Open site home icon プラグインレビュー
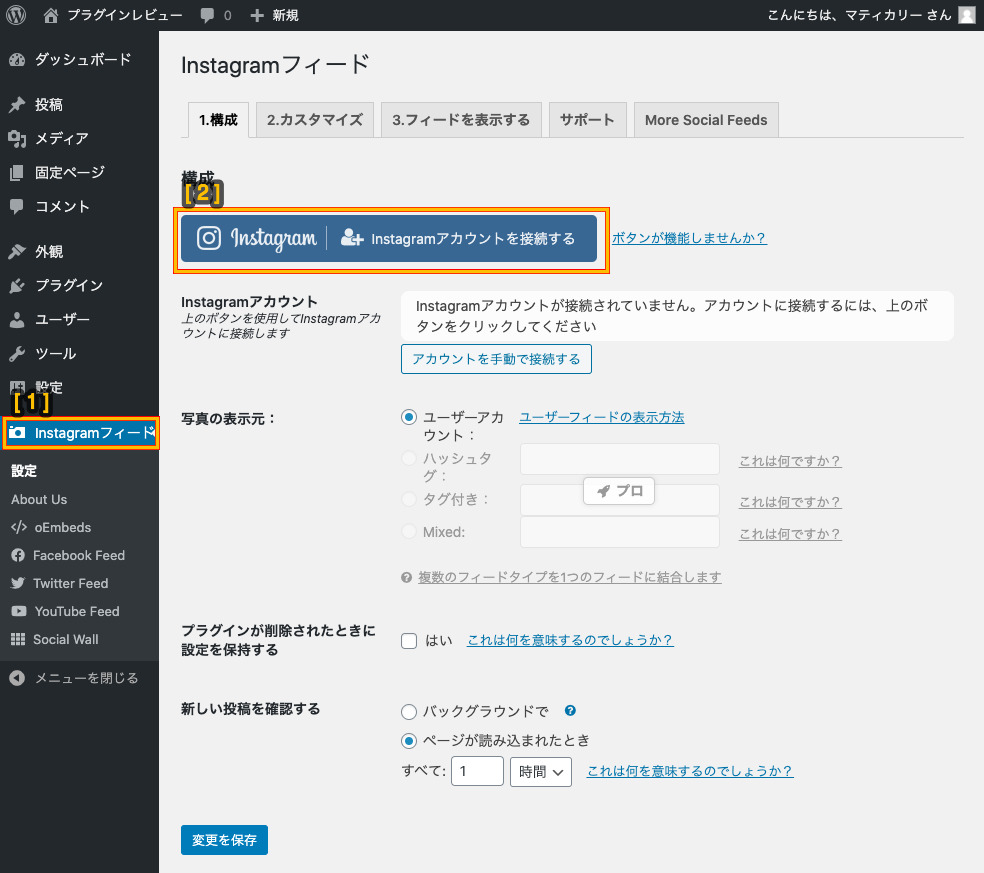The width and height of the screenshot is (984, 873). (51, 15)
